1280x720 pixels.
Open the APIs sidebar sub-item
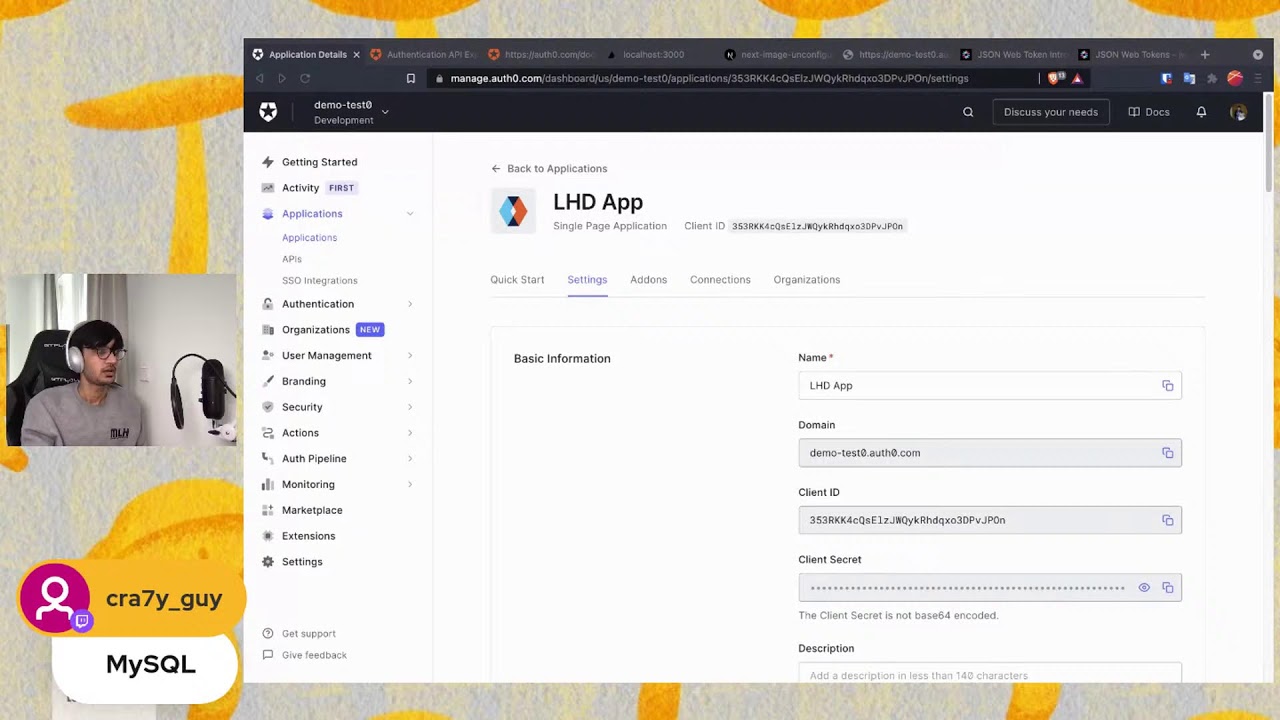291,259
